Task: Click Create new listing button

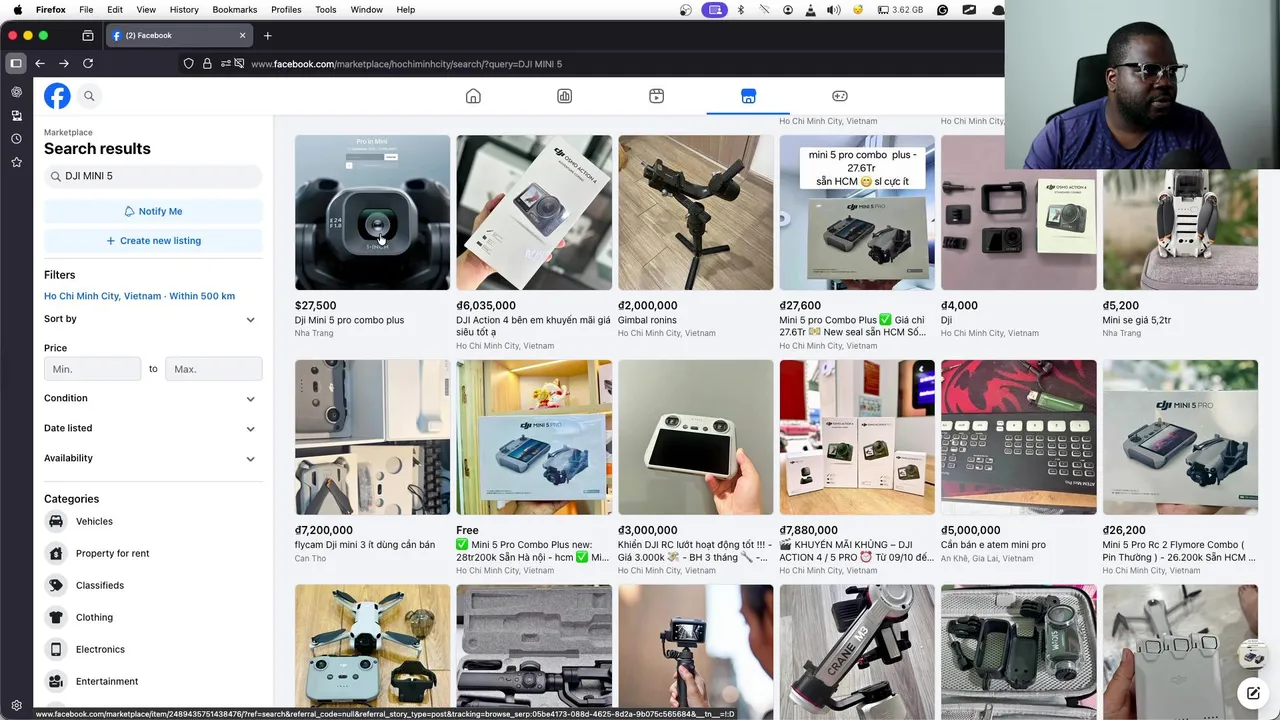Action: tap(153, 240)
